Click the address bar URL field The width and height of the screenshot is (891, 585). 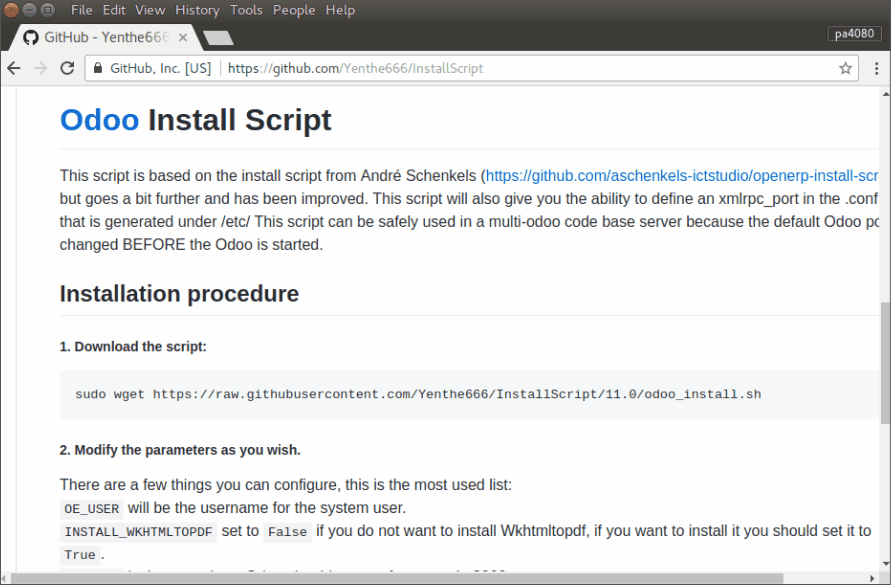point(500,69)
